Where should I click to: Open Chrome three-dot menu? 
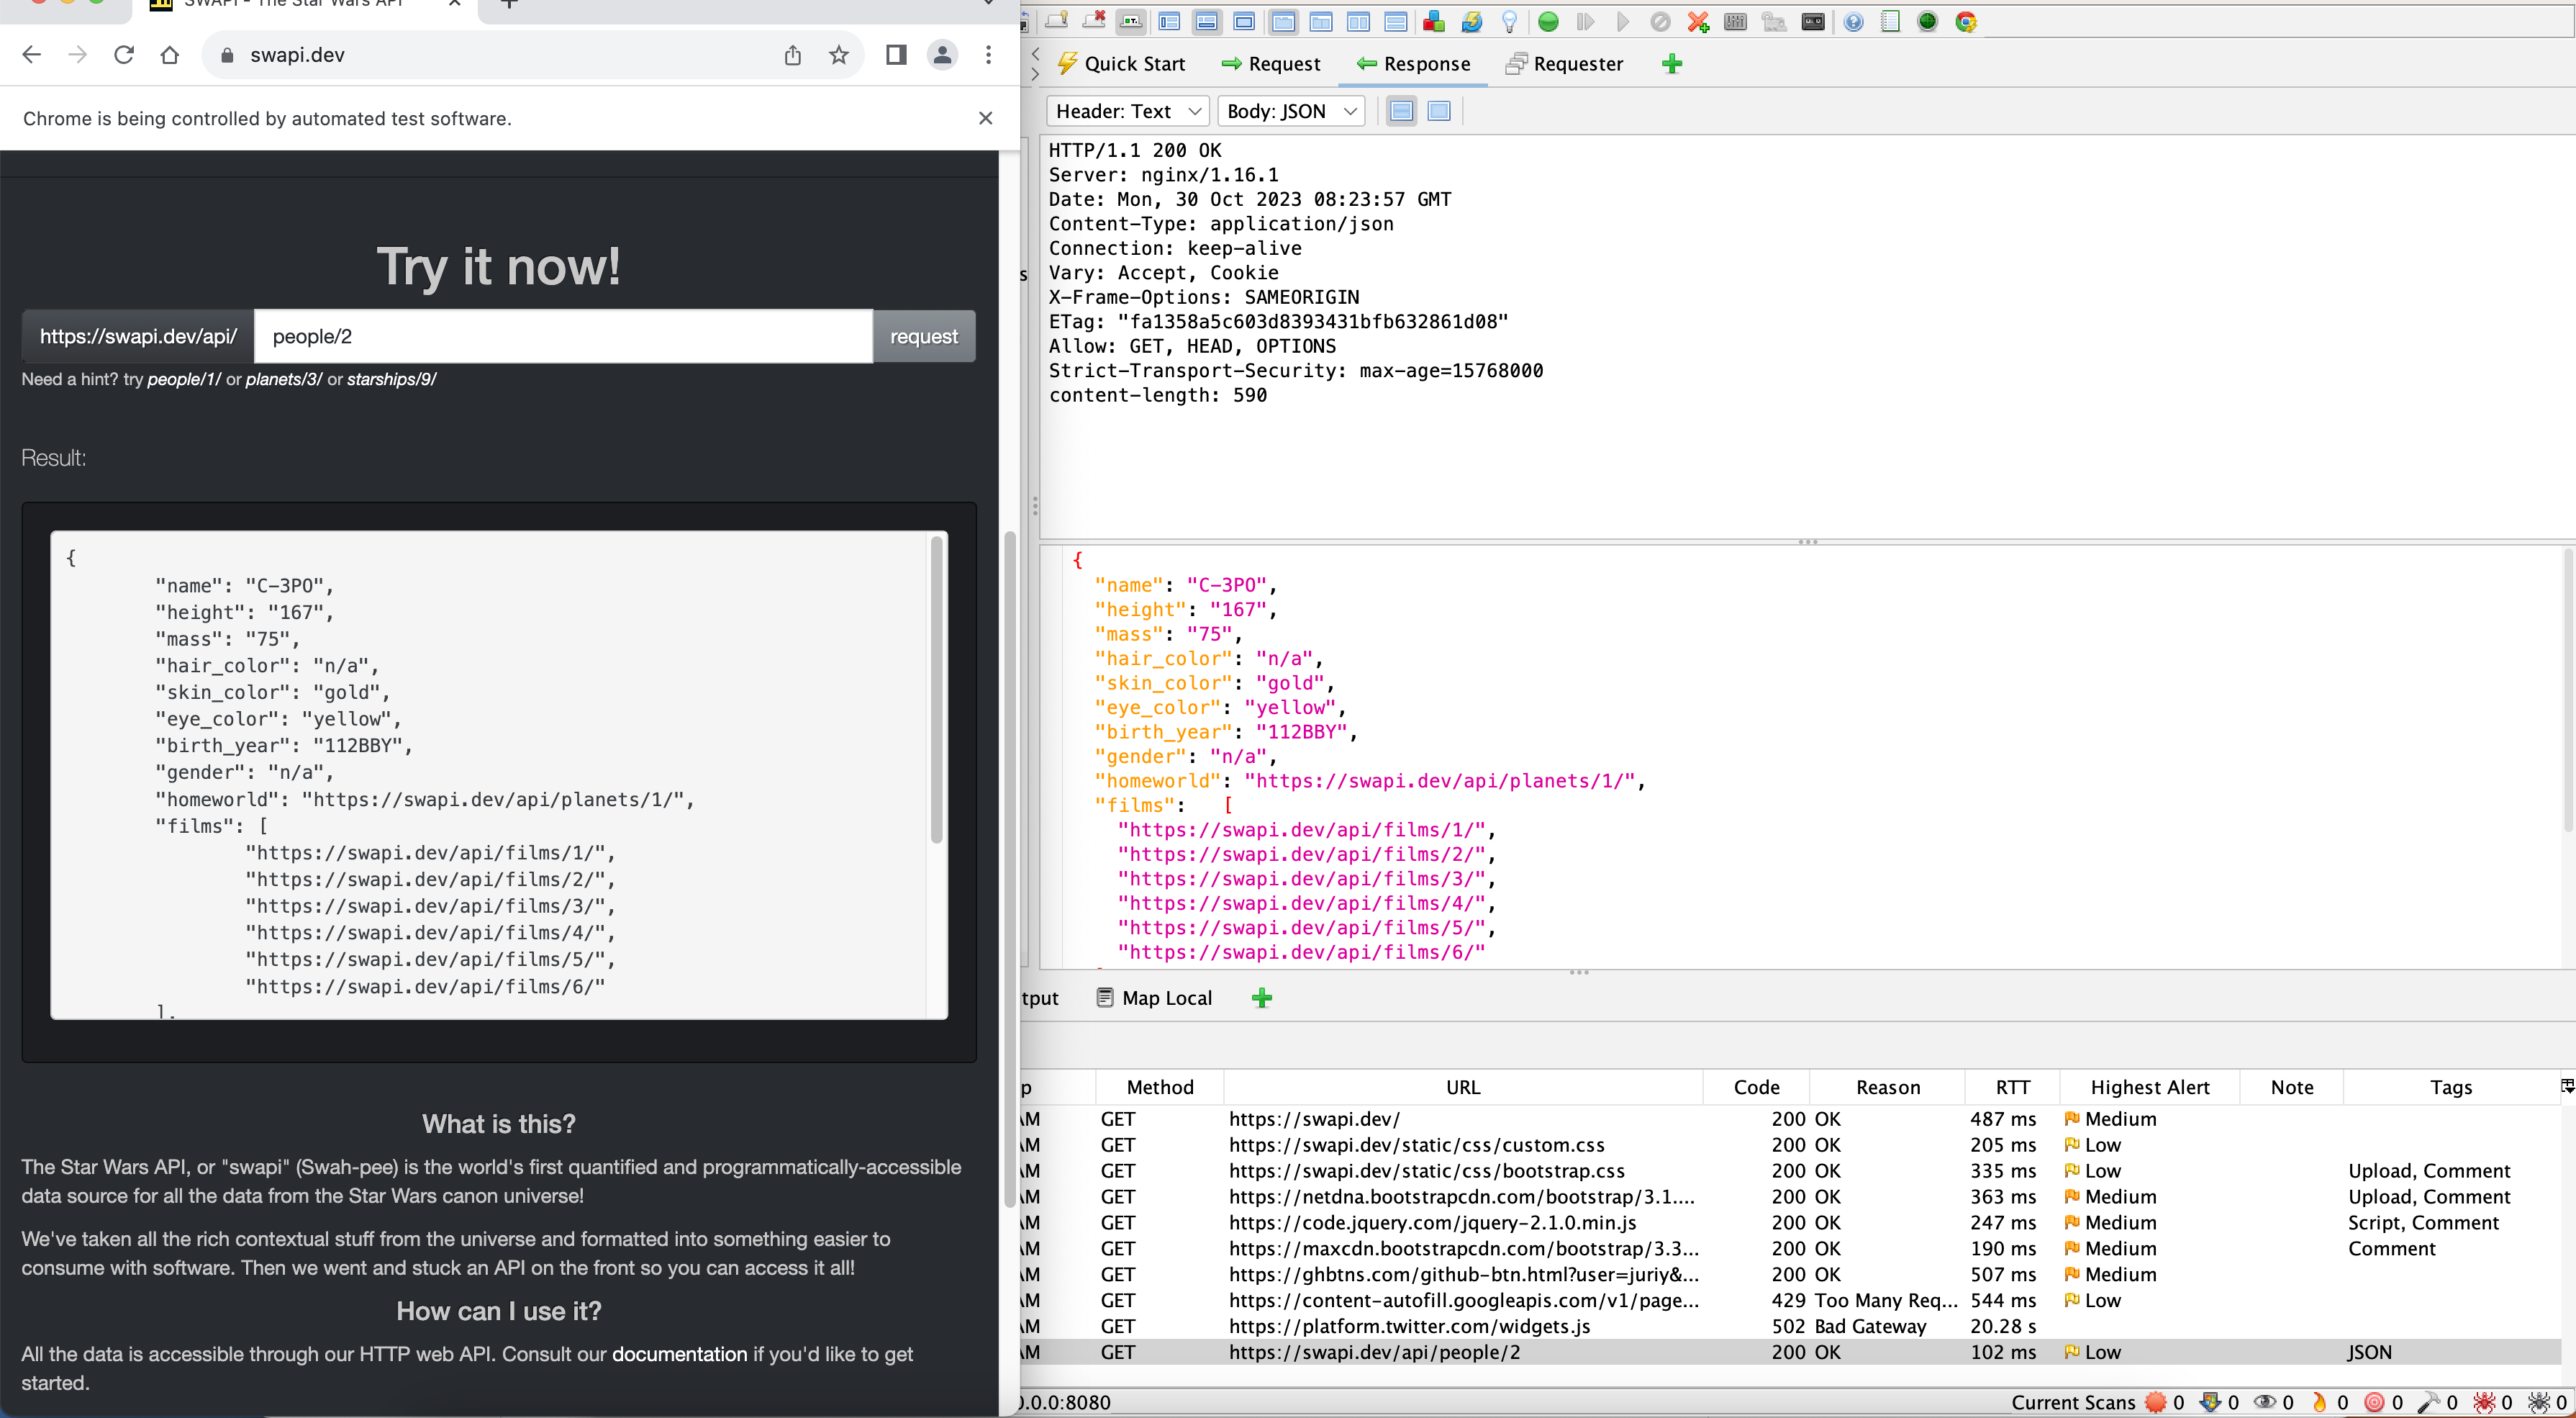click(988, 55)
